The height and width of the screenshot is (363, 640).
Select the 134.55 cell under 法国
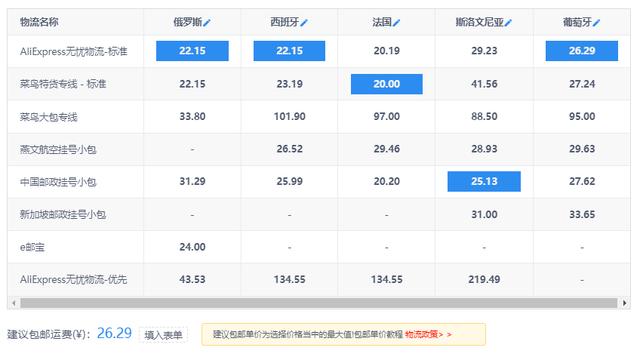(387, 280)
